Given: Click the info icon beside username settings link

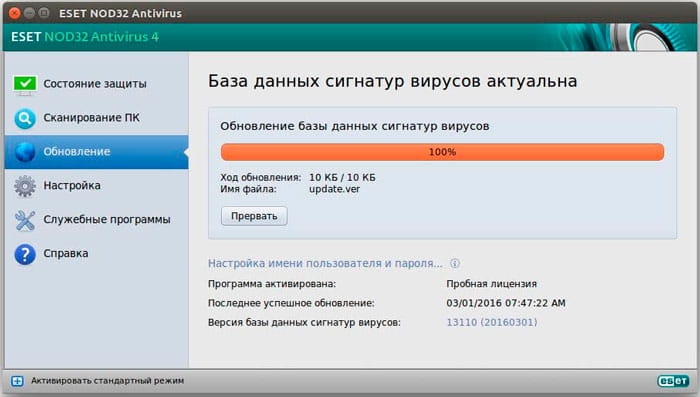Looking at the screenshot, I should pos(455,263).
